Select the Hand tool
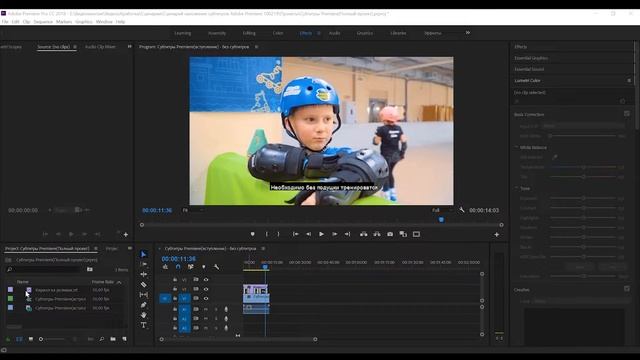 144,315
